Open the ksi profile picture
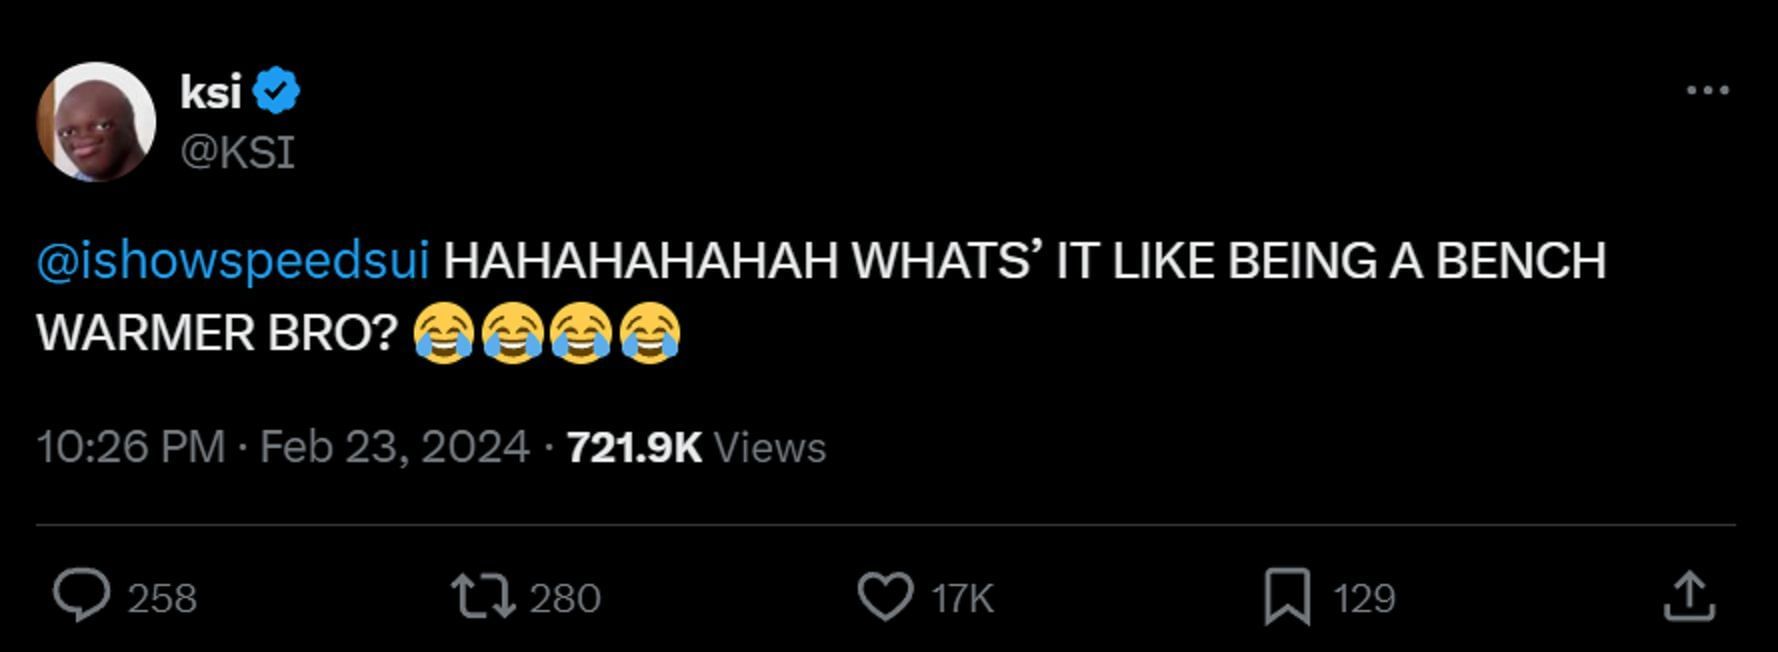 (x=96, y=122)
